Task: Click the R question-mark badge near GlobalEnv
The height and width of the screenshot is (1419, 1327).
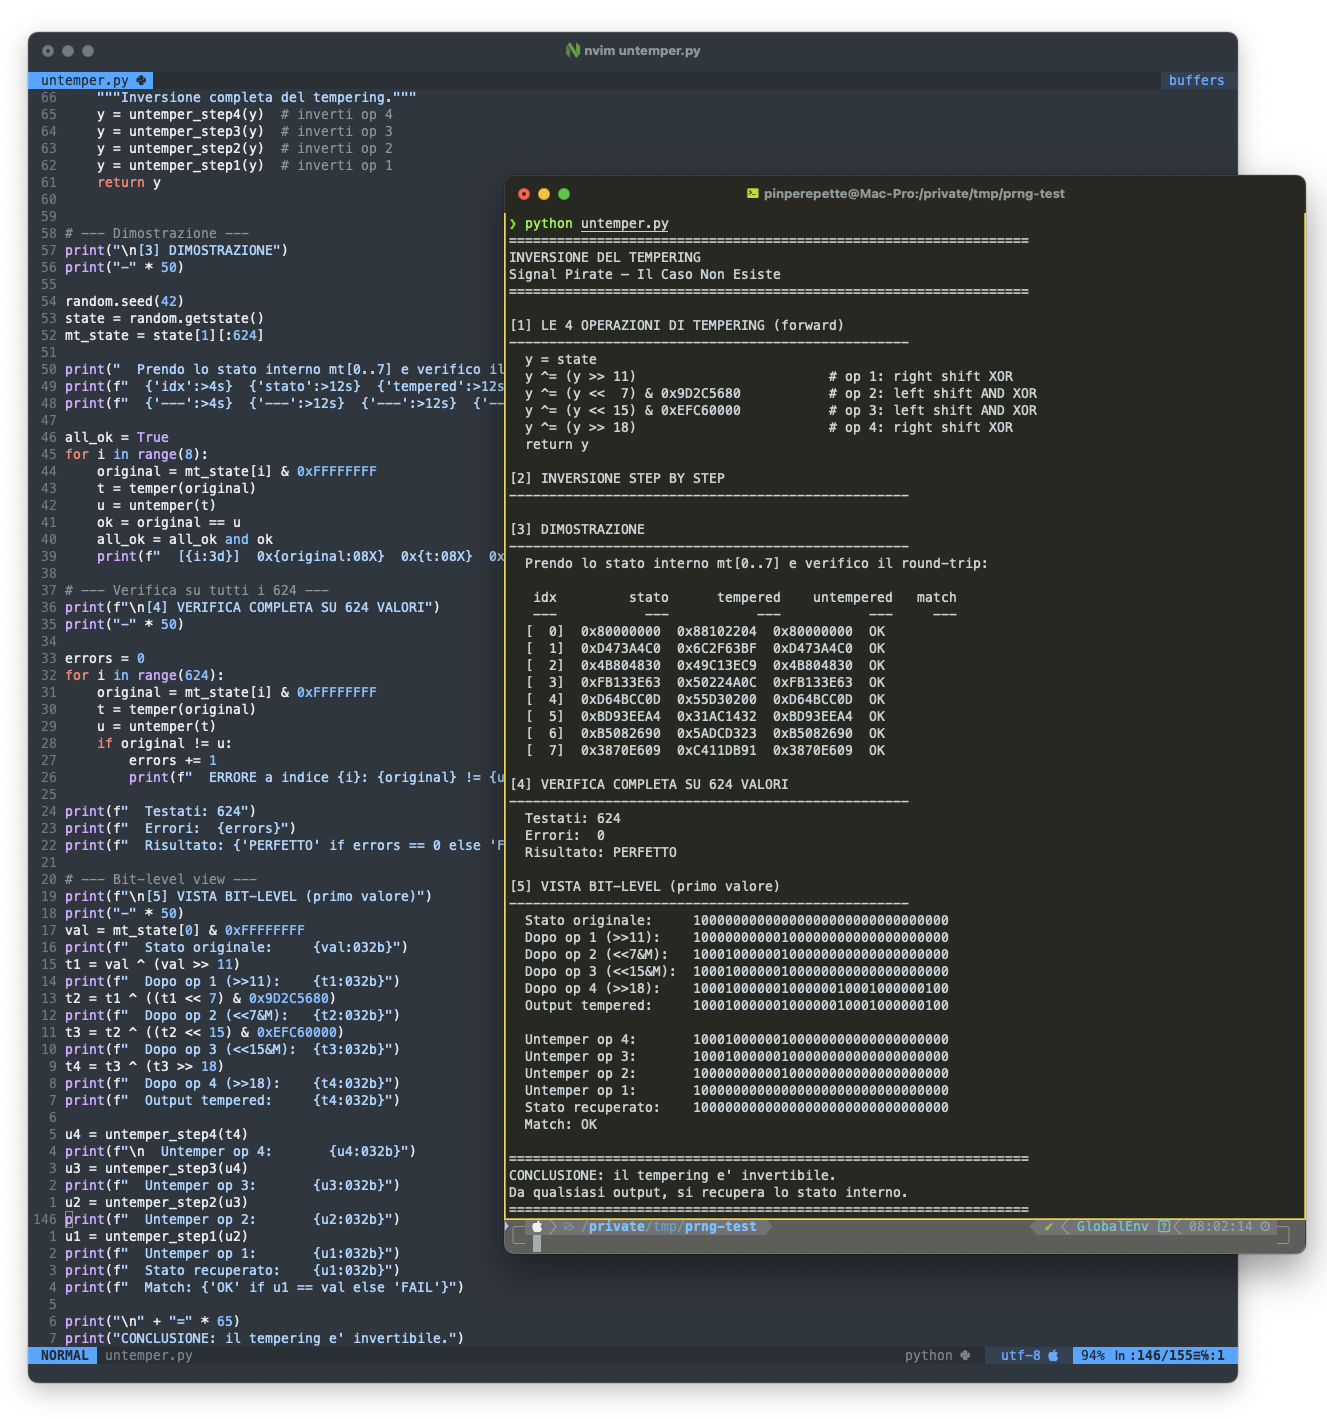Action: pyautogui.click(x=1163, y=1227)
